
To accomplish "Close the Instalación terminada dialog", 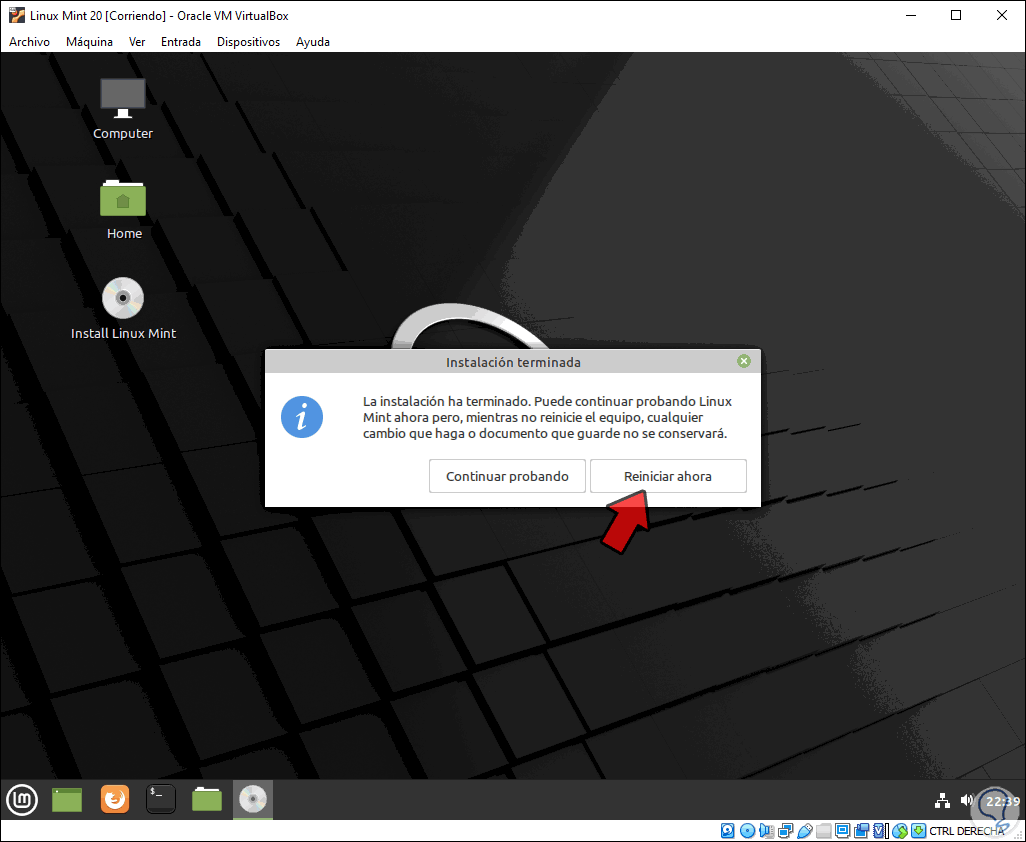I will pos(743,361).
